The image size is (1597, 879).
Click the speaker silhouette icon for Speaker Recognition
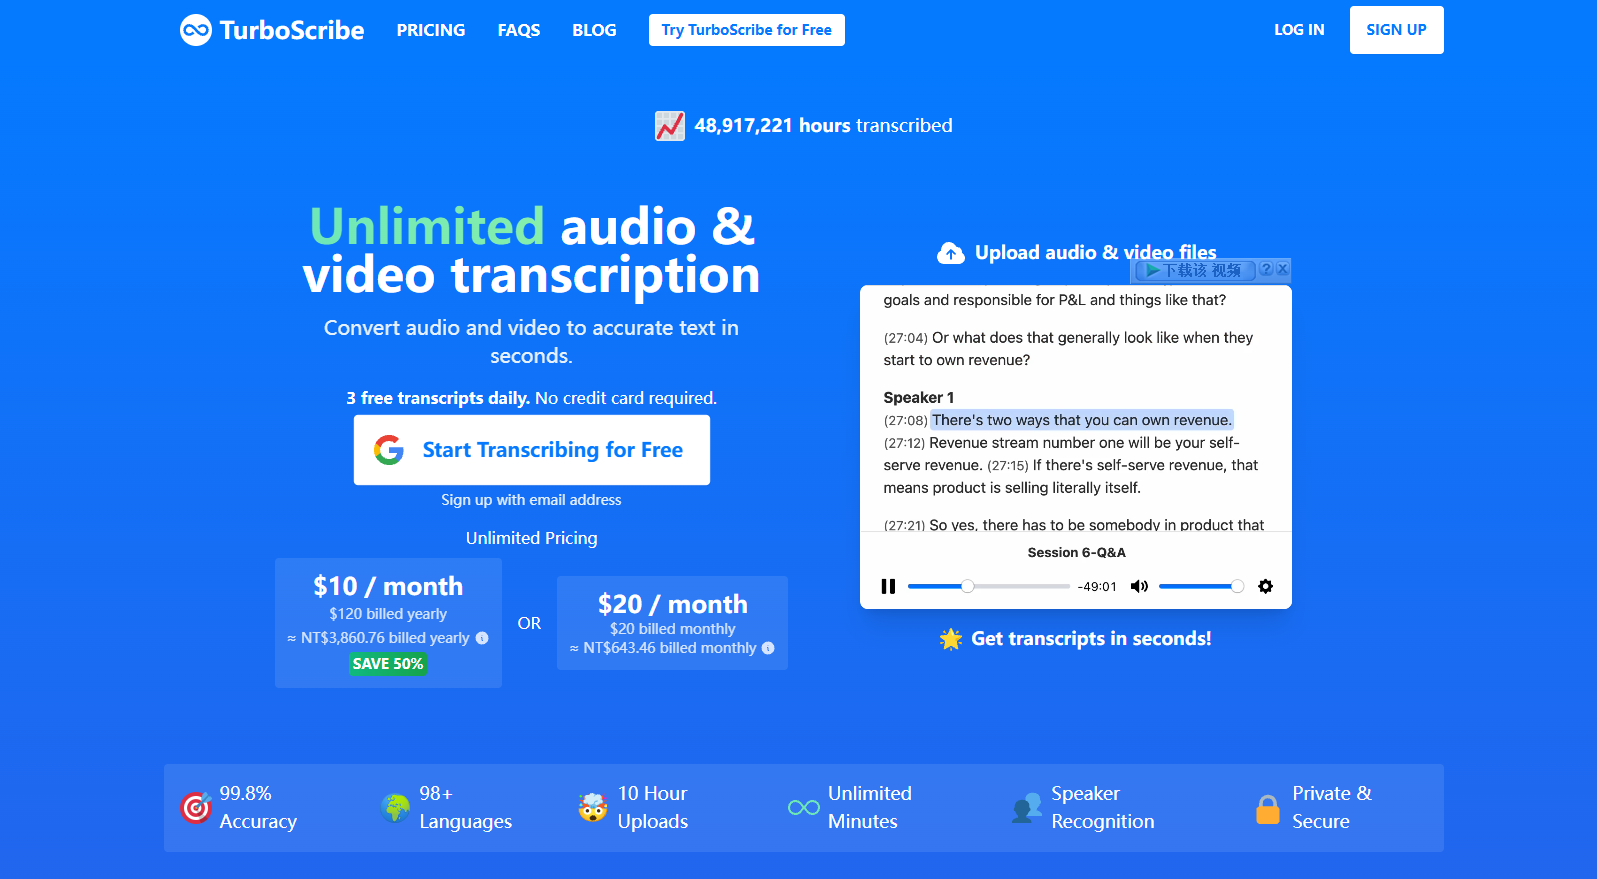point(1027,808)
